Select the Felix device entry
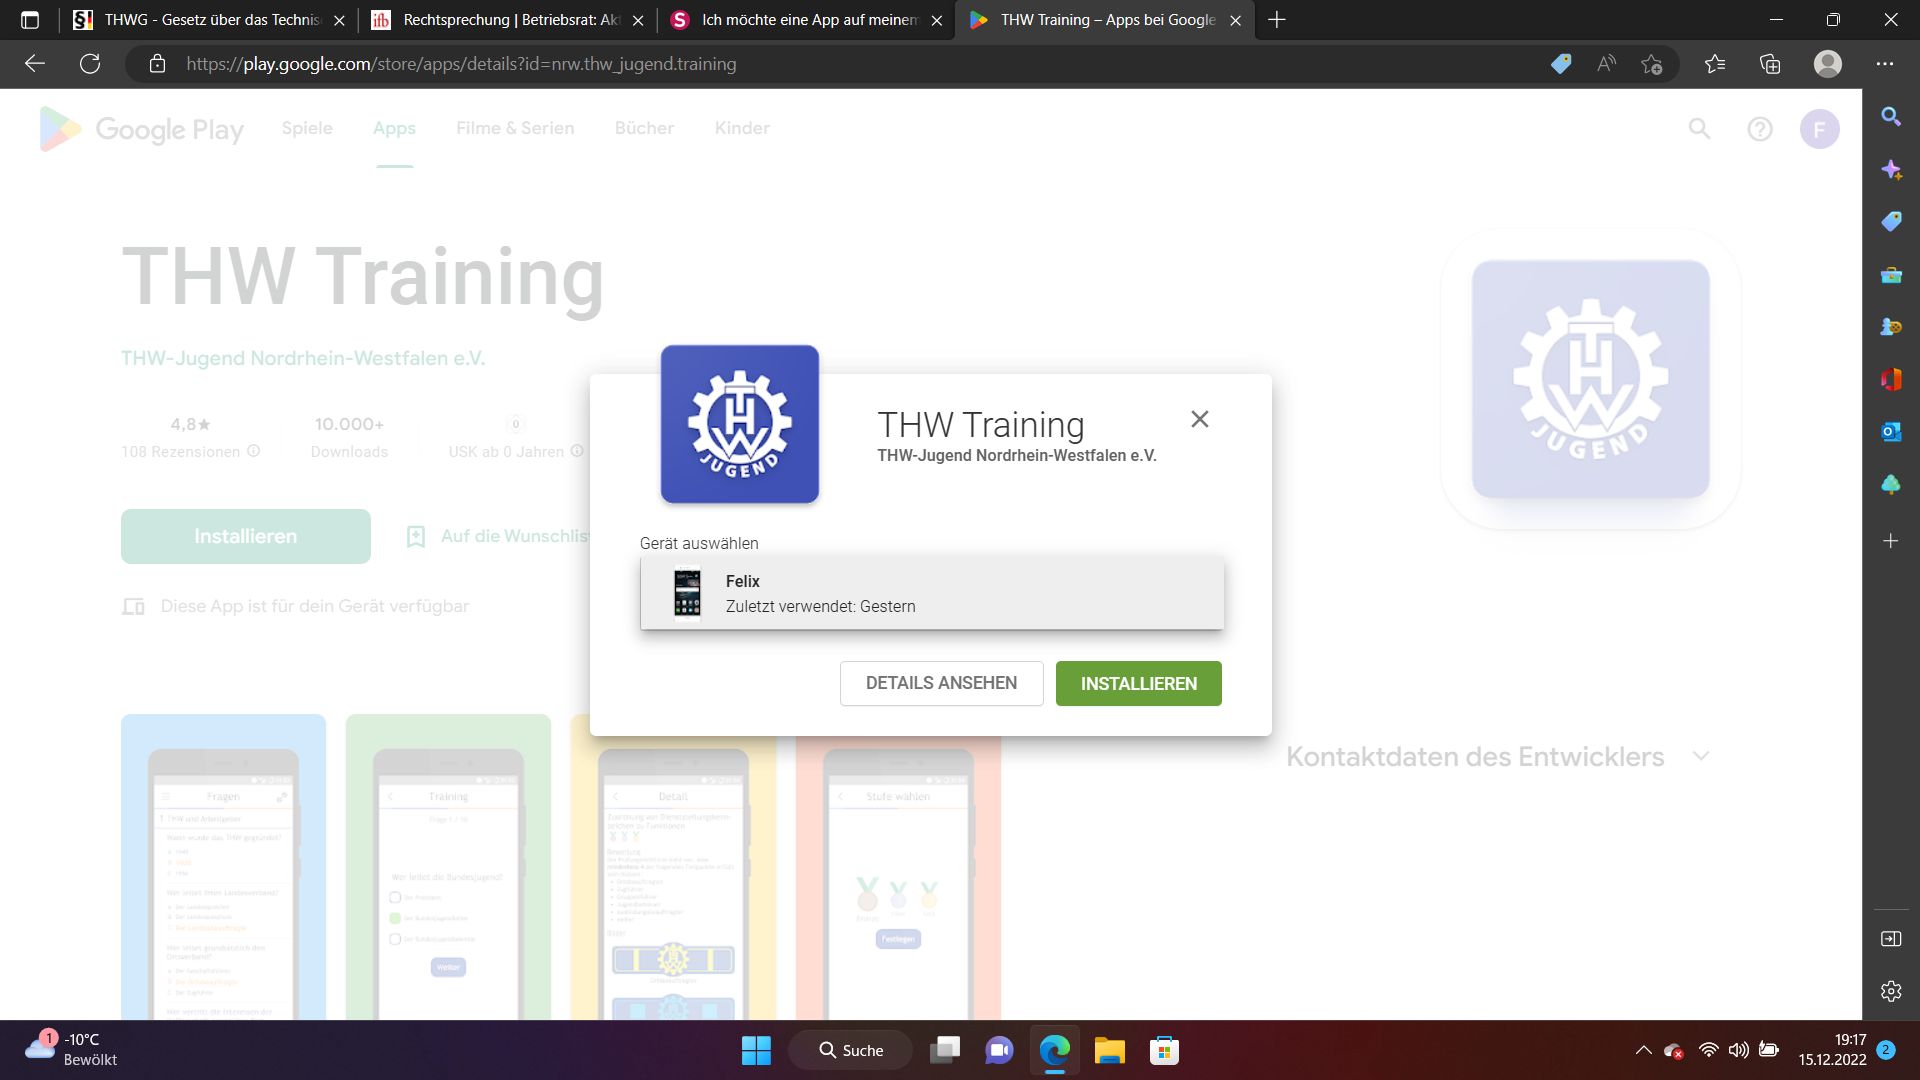Viewport: 1920px width, 1080px height. tap(931, 593)
